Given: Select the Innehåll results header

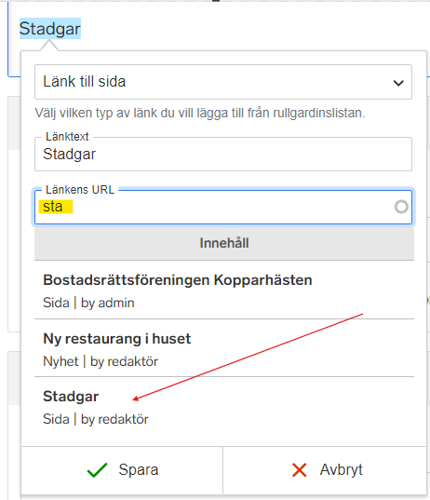Looking at the screenshot, I should pyautogui.click(x=224, y=243).
